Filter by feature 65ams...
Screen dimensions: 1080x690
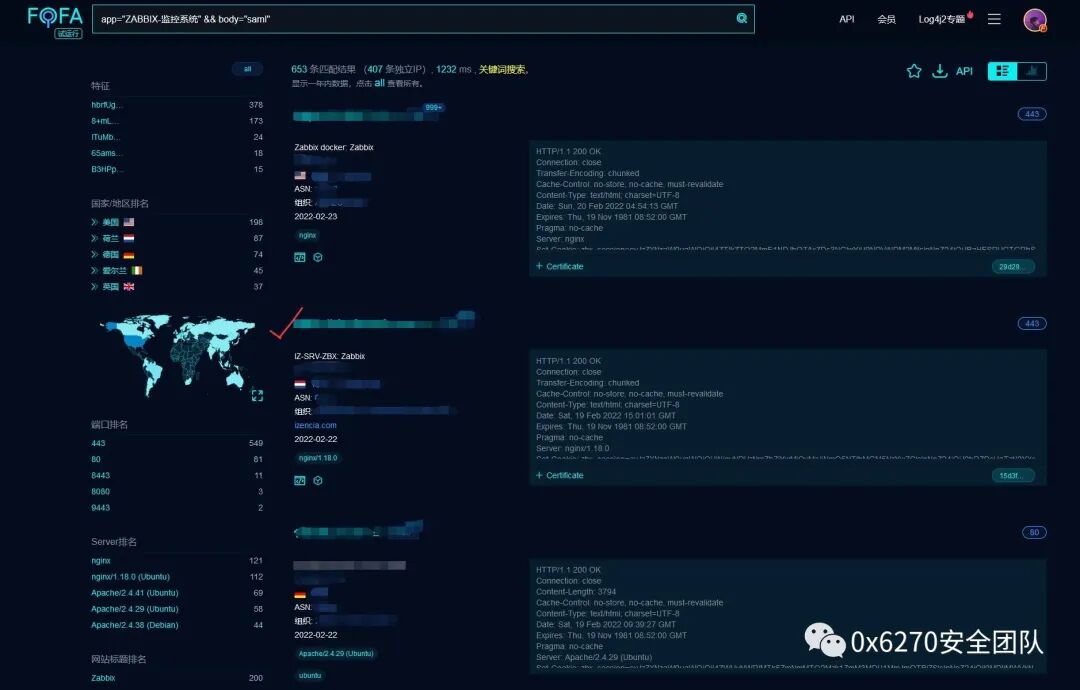tap(107, 153)
